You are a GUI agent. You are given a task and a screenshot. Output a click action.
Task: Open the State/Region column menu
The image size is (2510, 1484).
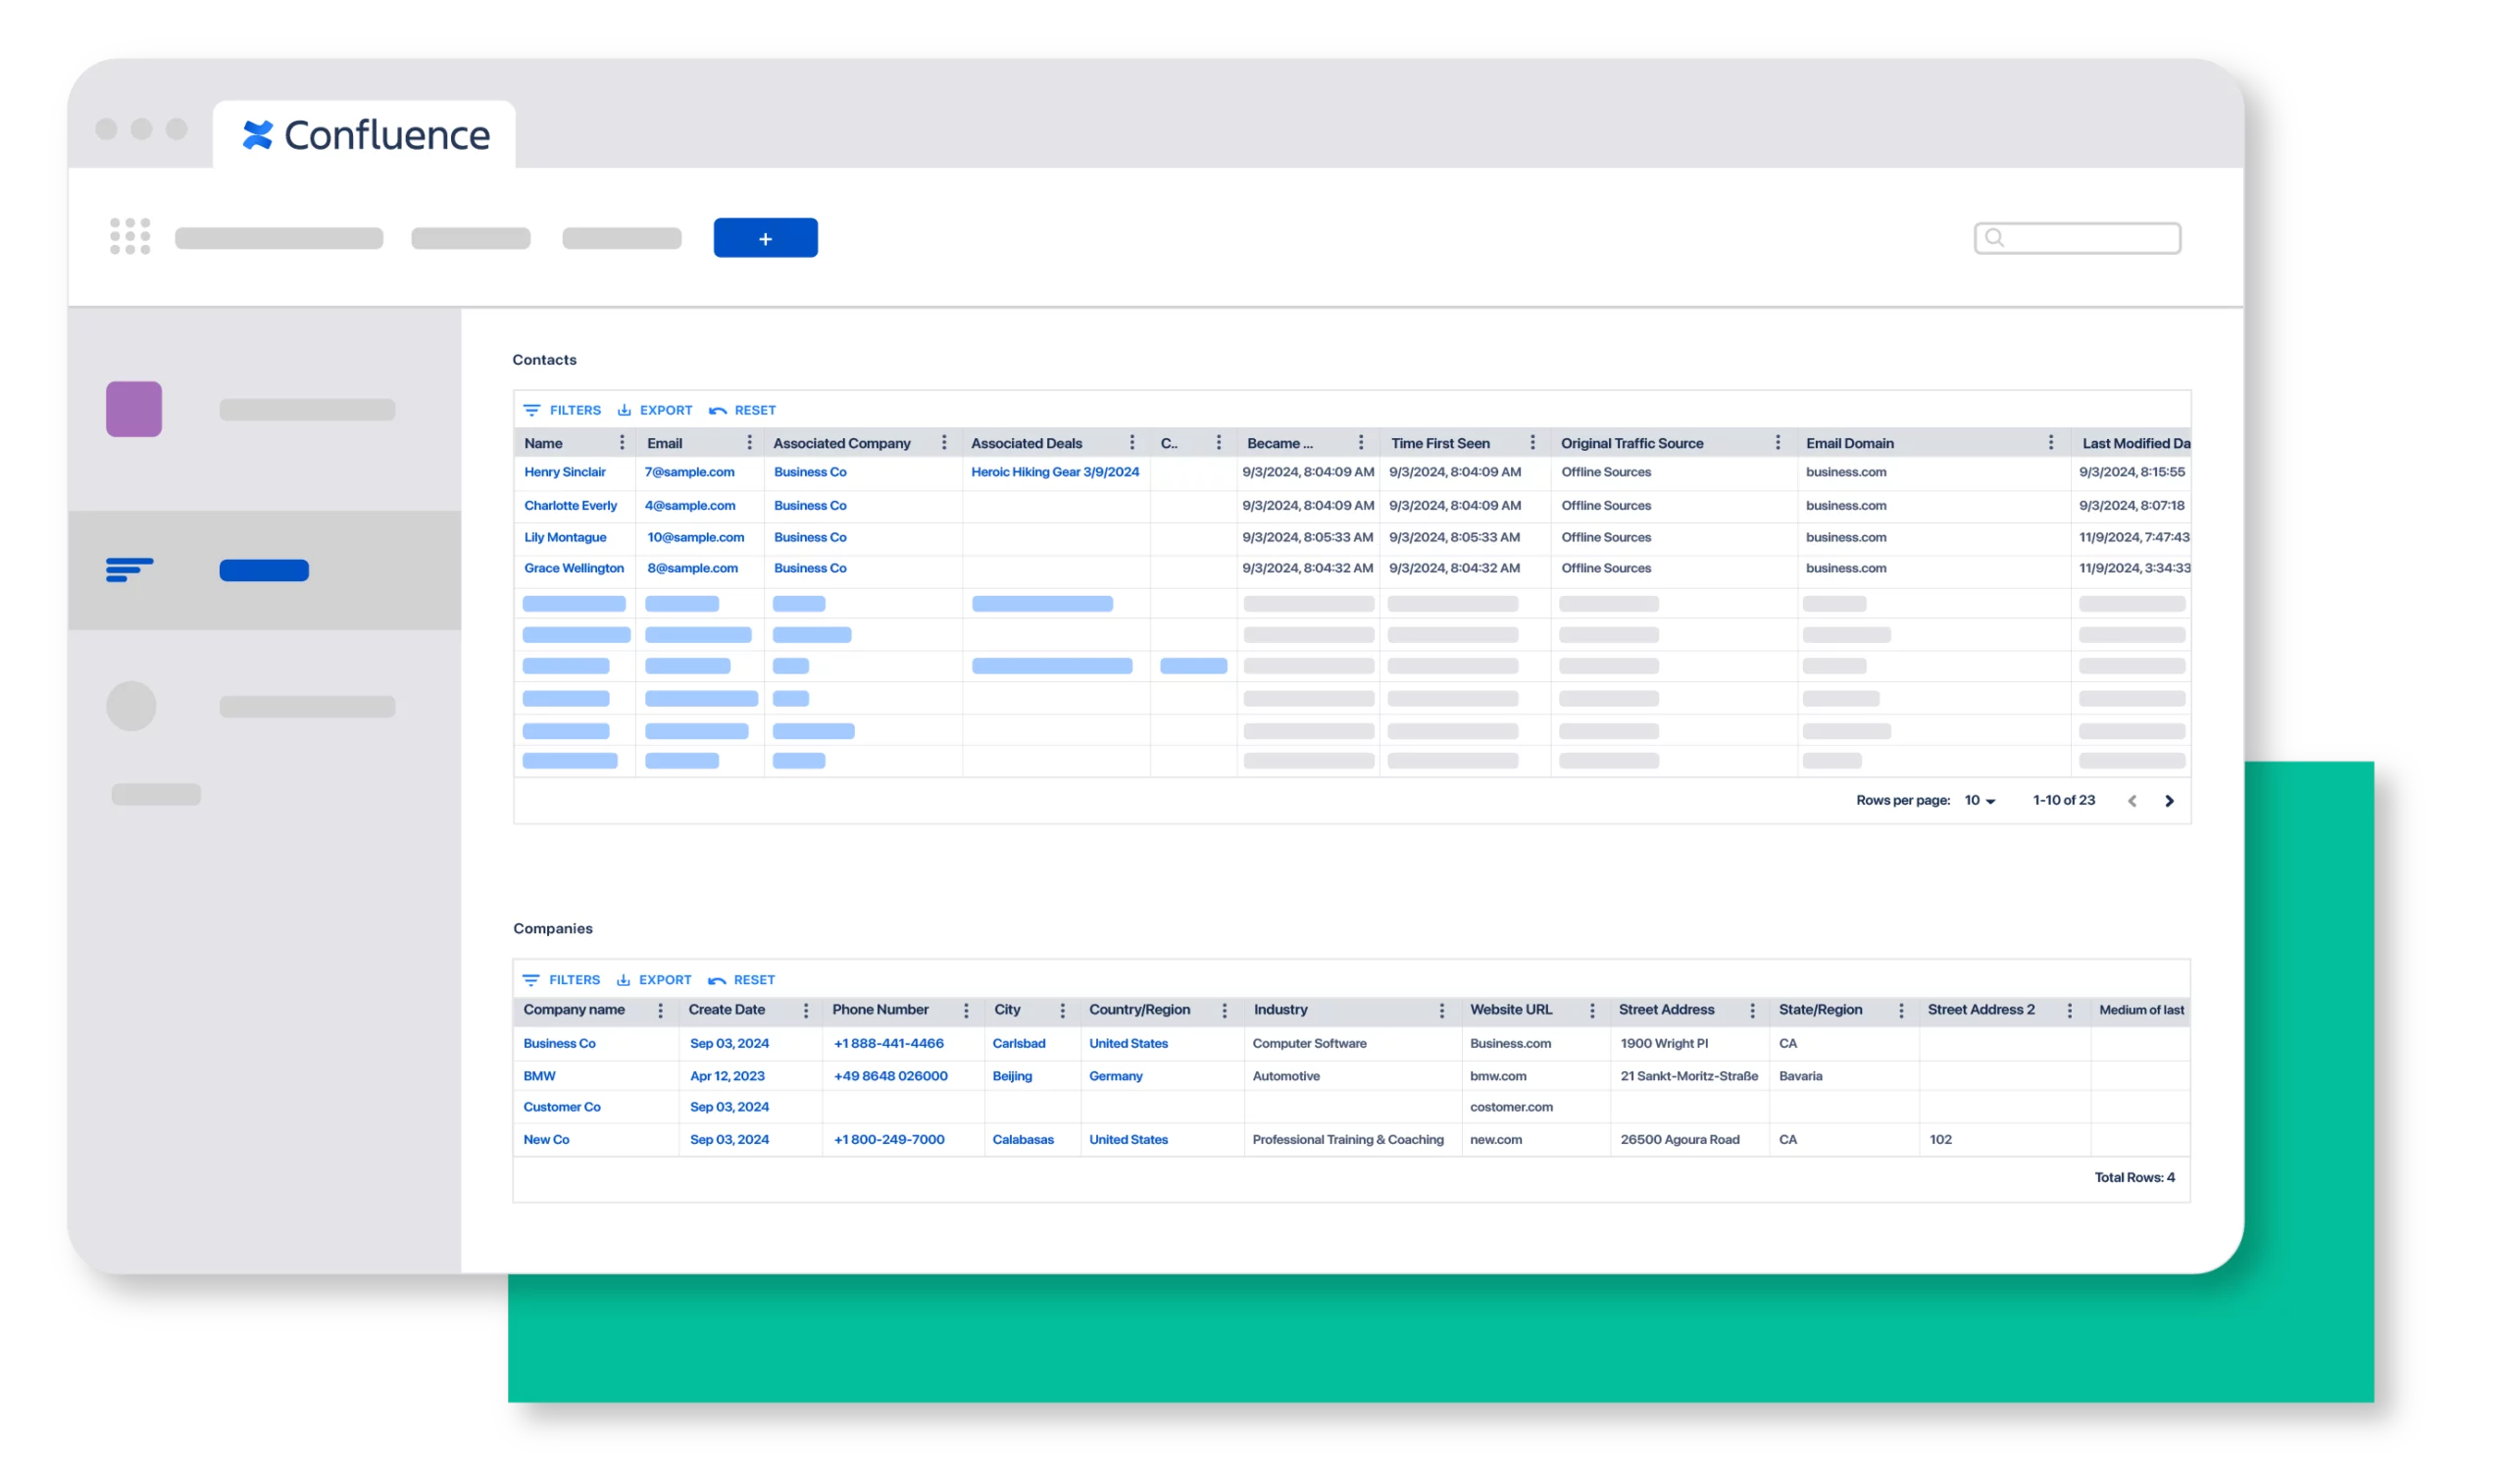click(1901, 1011)
